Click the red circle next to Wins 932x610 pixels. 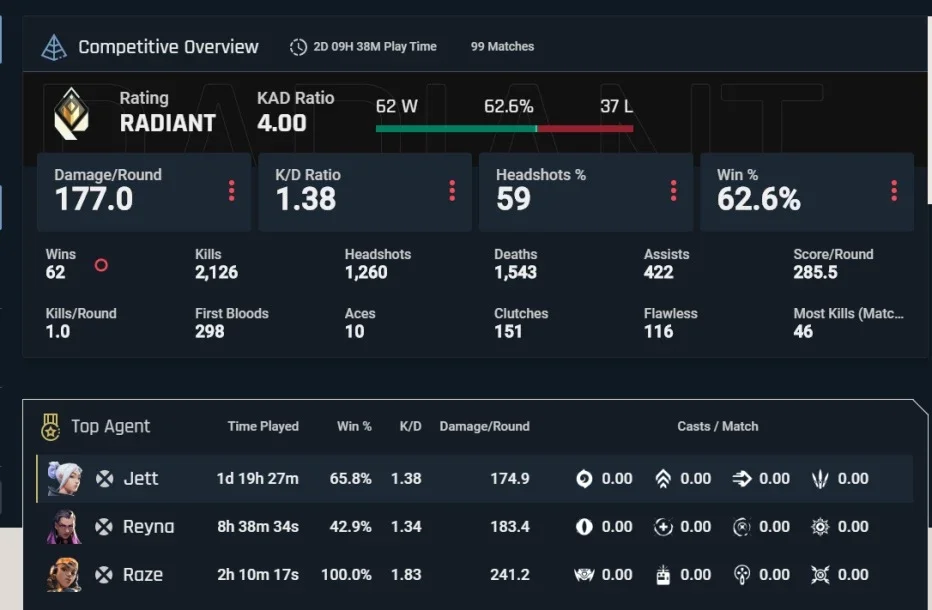coord(101,265)
